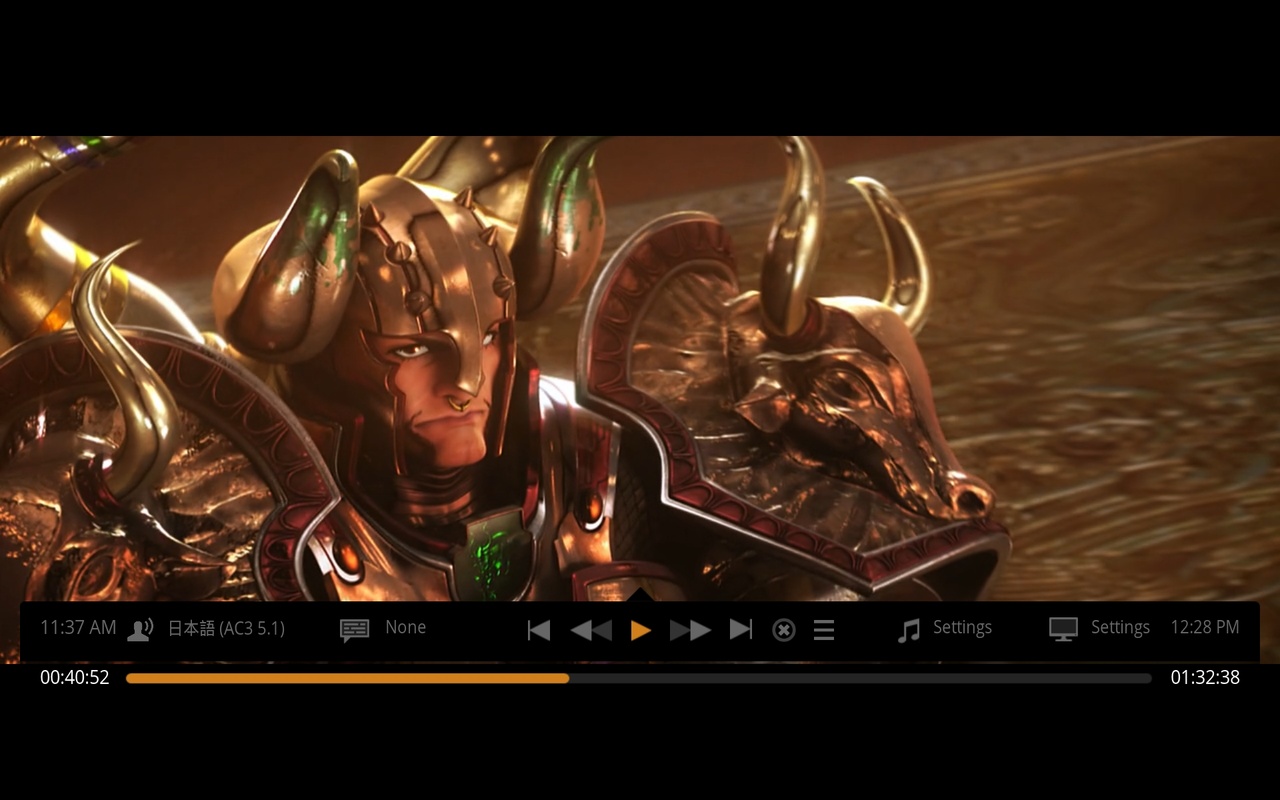Click the audio stream speaker icon

coord(141,629)
